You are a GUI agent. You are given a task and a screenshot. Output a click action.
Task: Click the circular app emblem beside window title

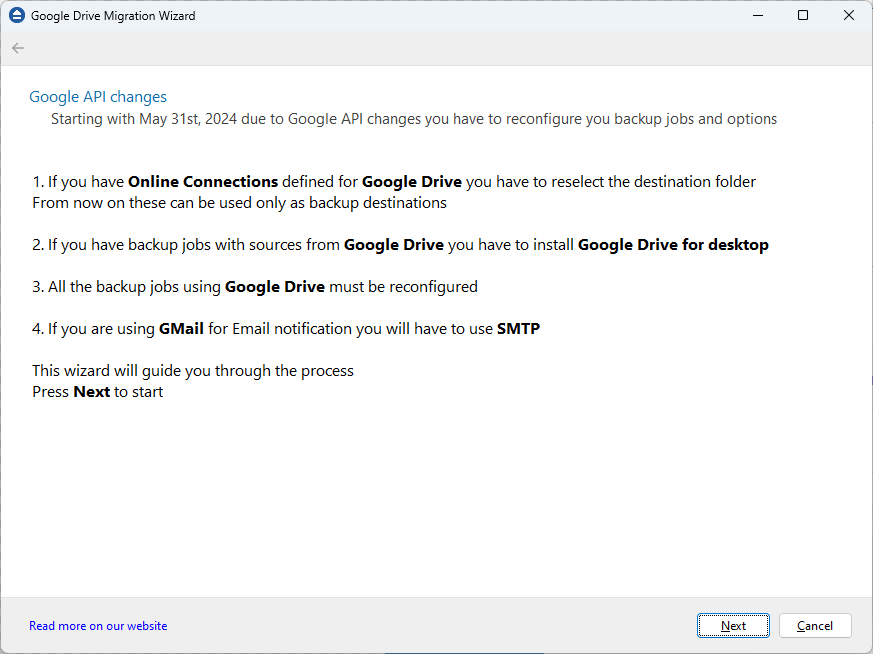(x=16, y=15)
